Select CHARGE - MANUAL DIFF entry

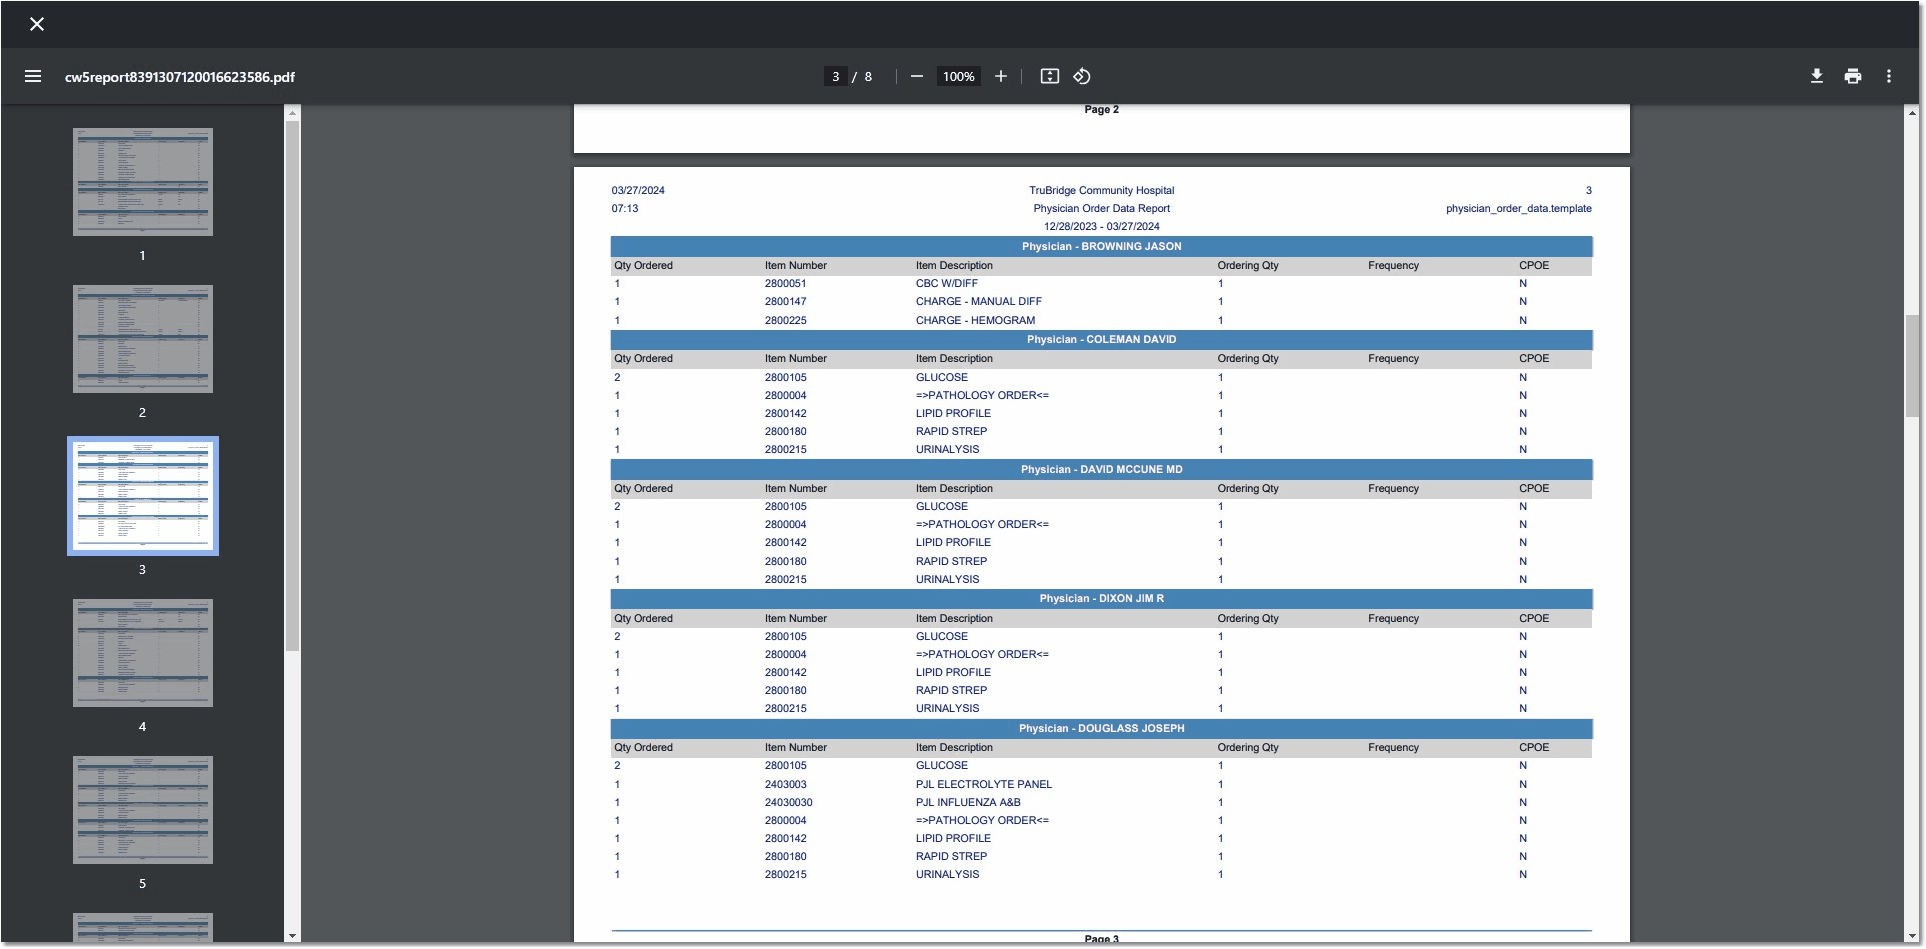[x=978, y=301]
